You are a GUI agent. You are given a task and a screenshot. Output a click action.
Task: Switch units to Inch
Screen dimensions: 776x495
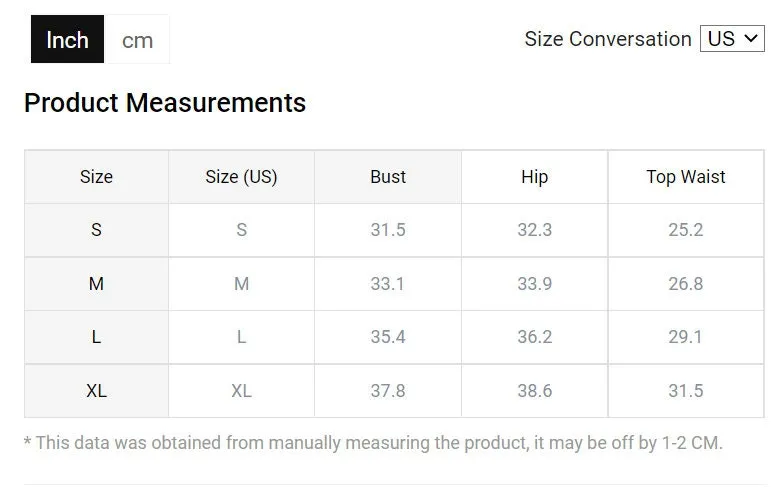(67, 39)
